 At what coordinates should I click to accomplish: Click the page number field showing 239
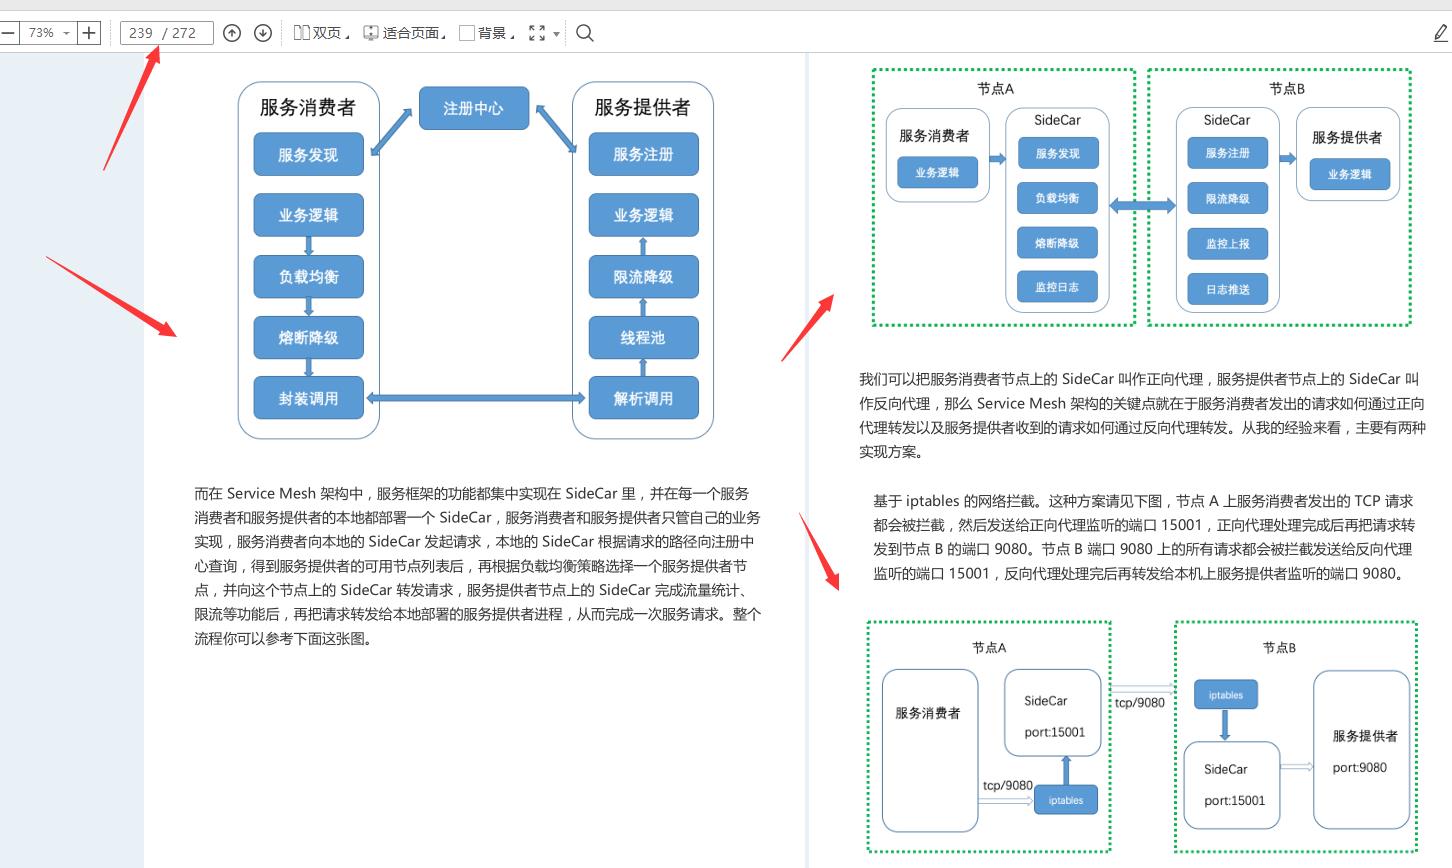[x=166, y=33]
